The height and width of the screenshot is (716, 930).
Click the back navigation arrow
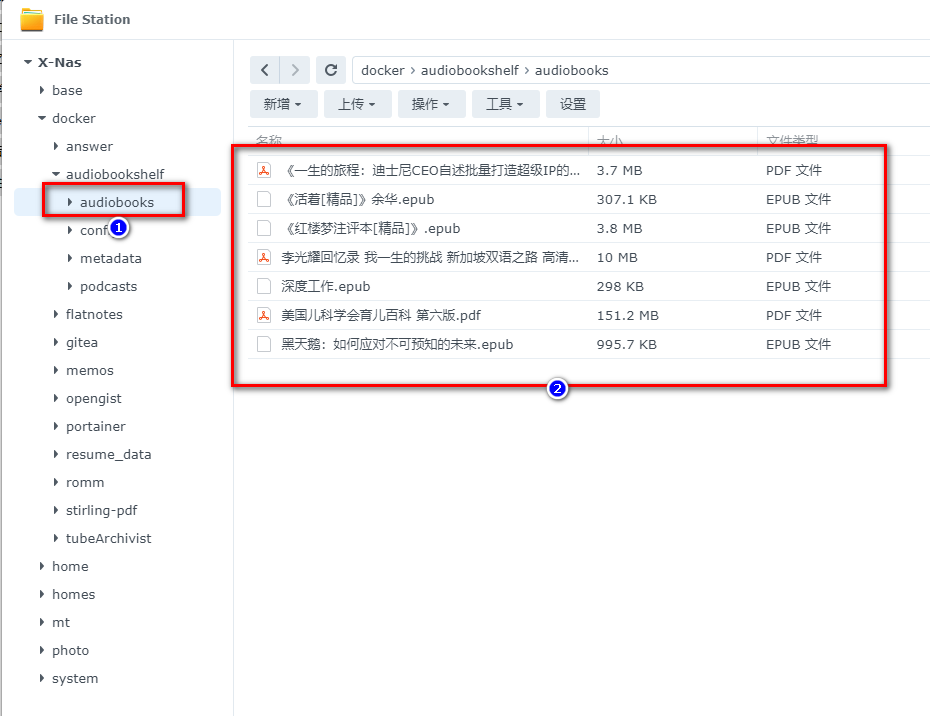pos(264,70)
